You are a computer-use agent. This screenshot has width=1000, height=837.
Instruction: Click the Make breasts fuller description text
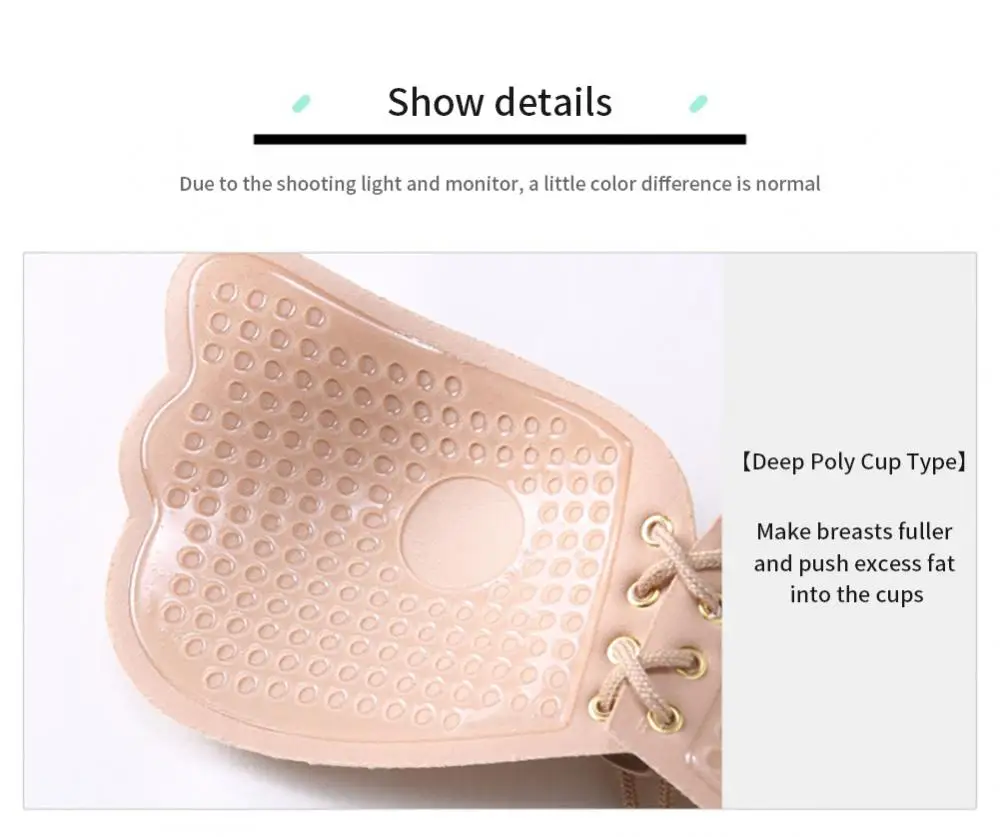click(854, 563)
